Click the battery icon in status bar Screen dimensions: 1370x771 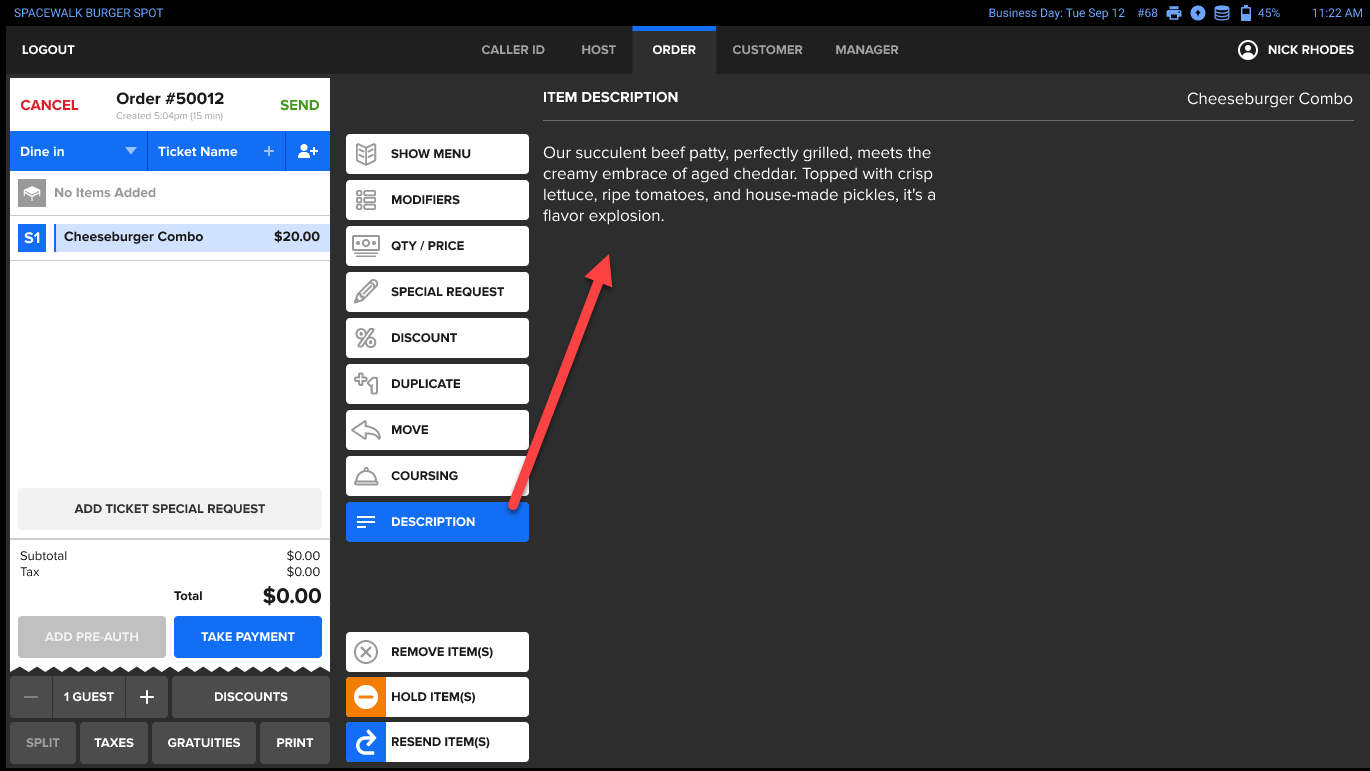(1246, 13)
